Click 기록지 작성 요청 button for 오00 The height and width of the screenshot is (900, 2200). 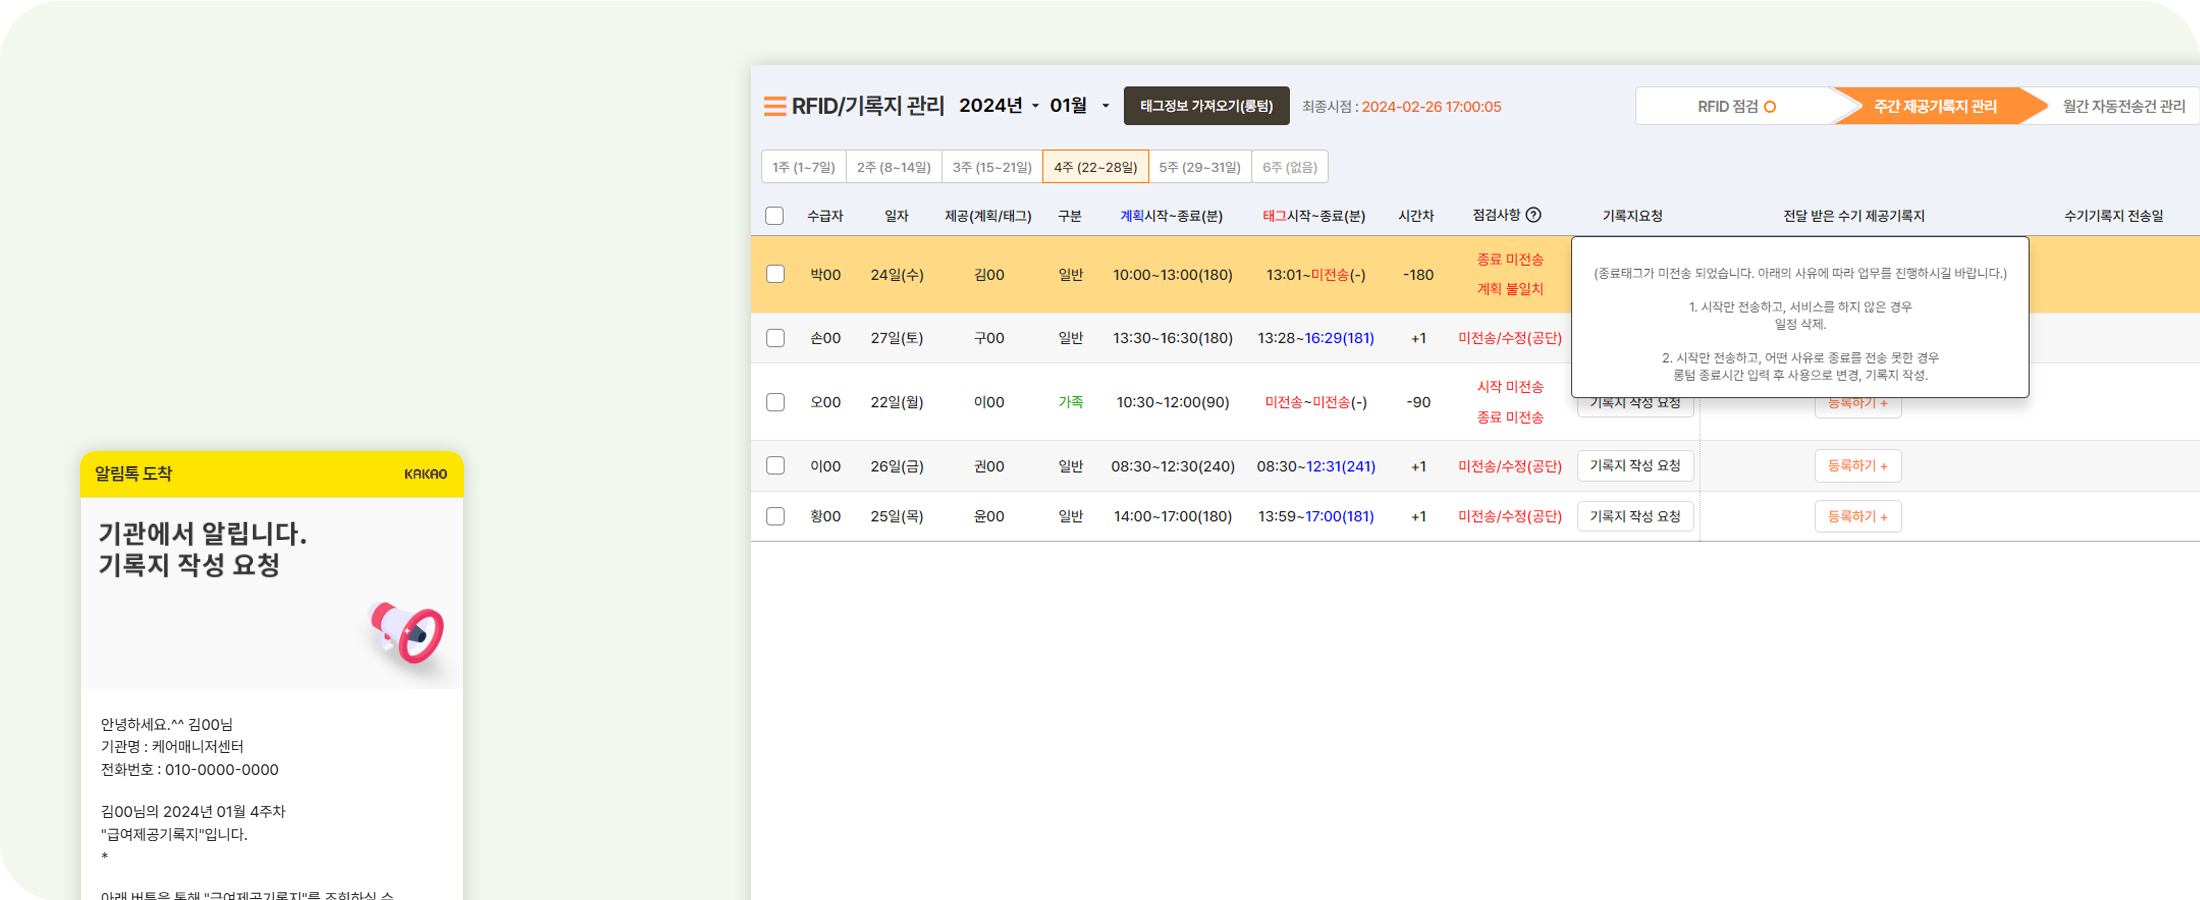(x=1635, y=405)
